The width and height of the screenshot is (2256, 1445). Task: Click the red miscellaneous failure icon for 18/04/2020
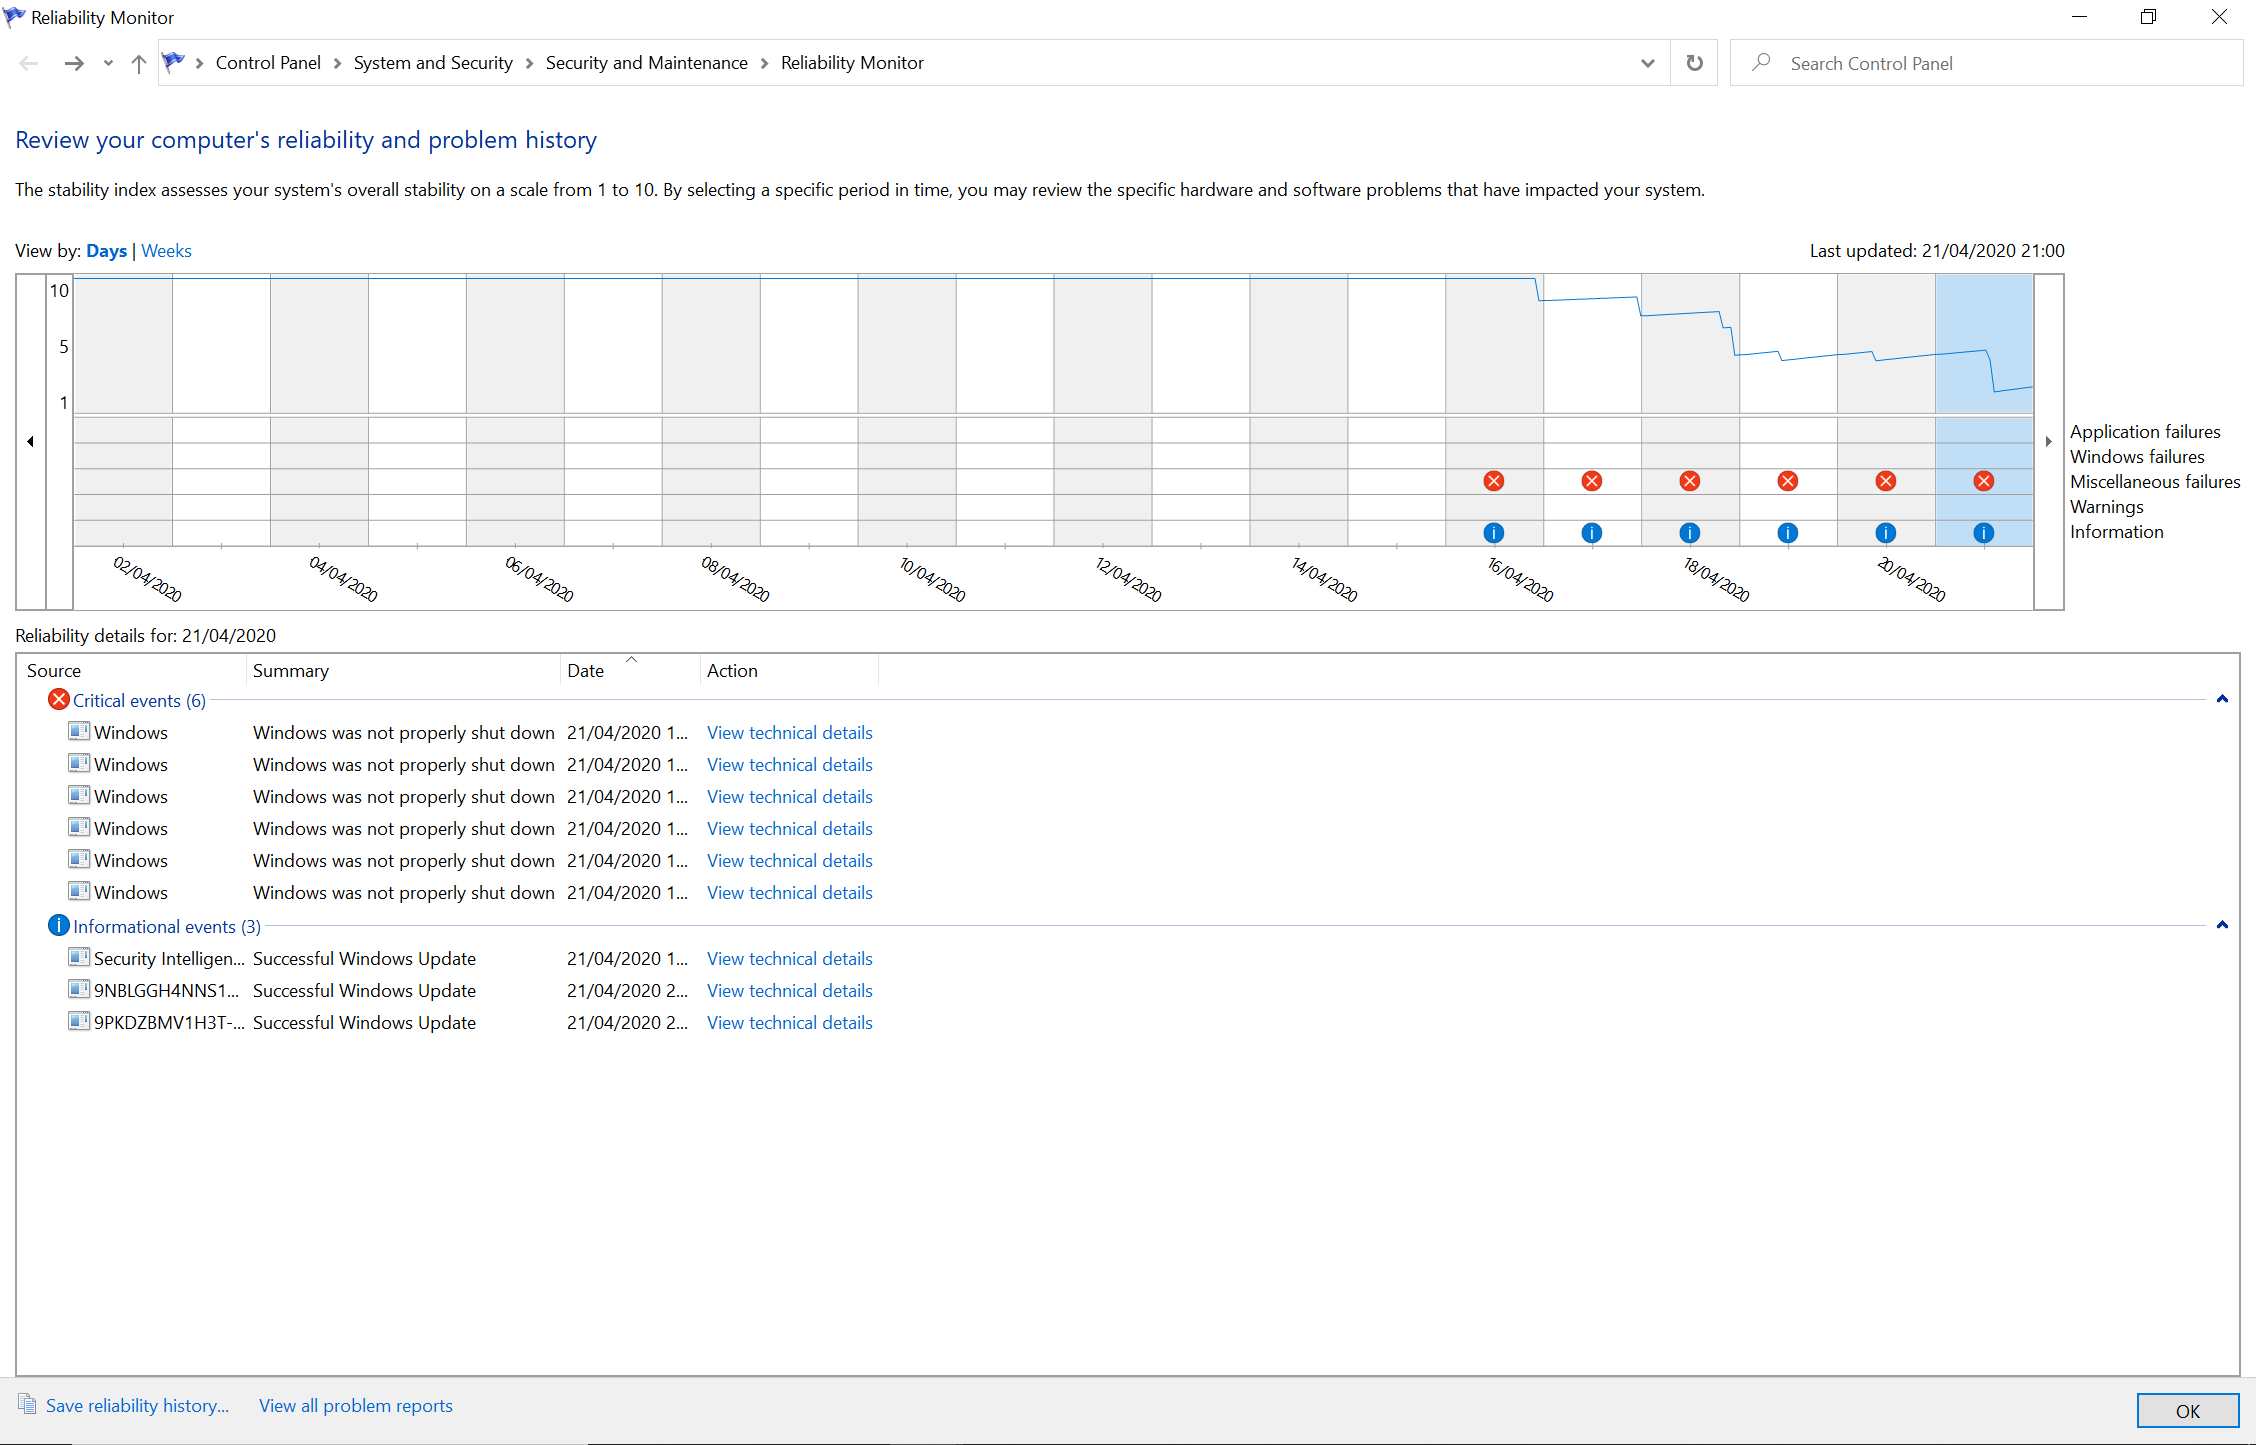click(x=1690, y=481)
